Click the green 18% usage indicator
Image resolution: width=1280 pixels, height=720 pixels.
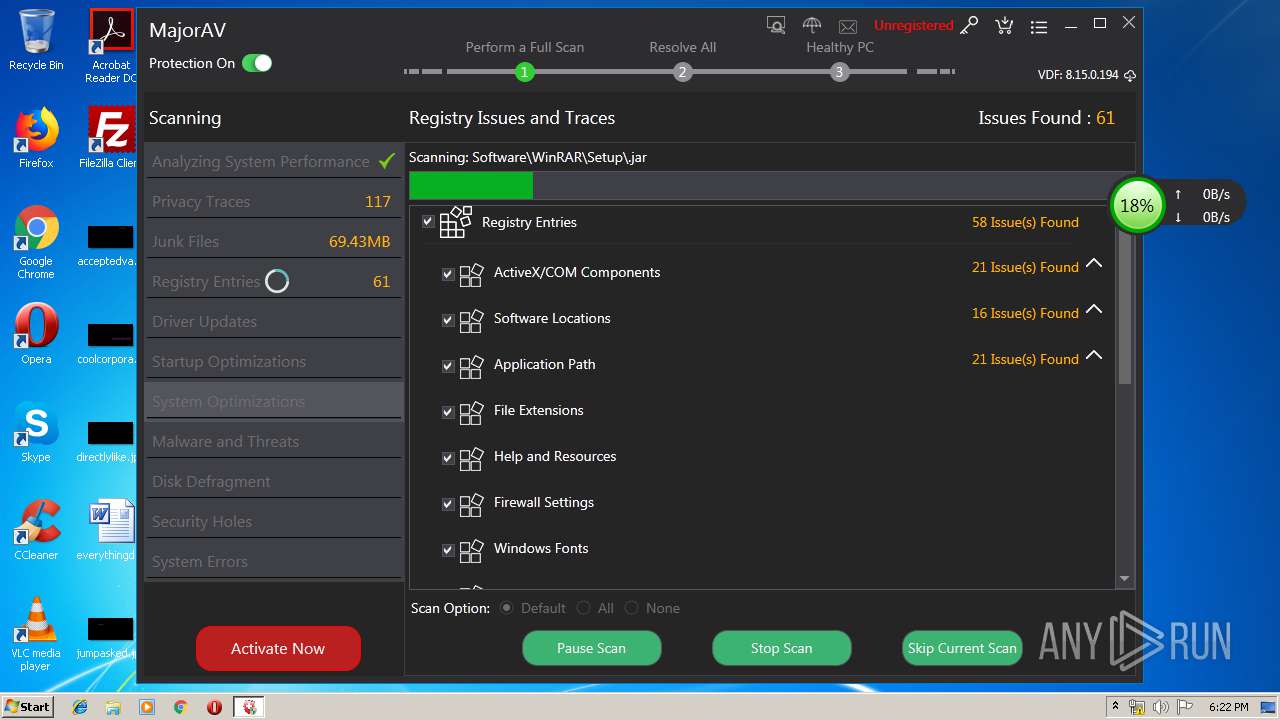(x=1137, y=205)
